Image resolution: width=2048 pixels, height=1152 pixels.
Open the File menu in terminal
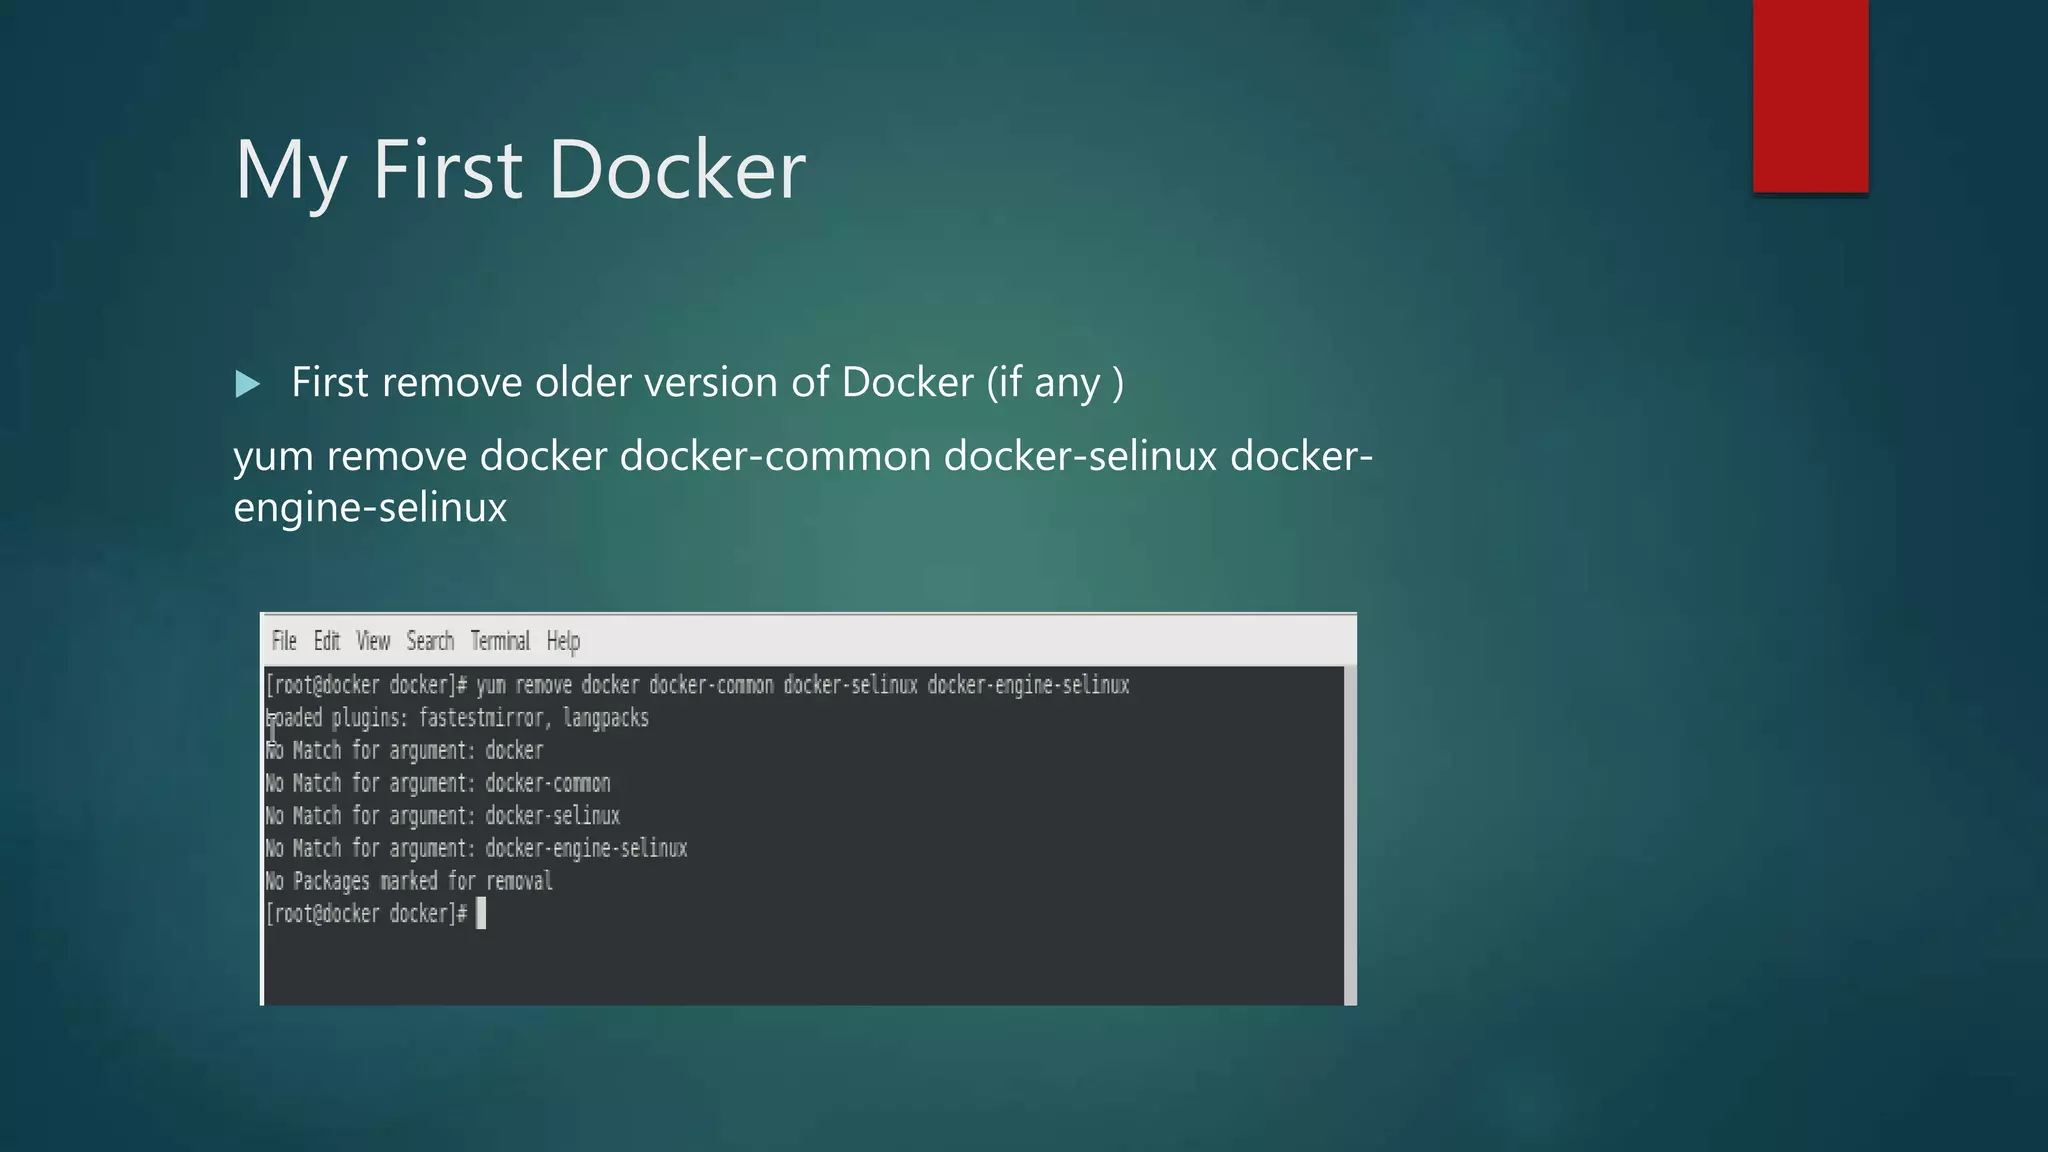click(x=284, y=641)
